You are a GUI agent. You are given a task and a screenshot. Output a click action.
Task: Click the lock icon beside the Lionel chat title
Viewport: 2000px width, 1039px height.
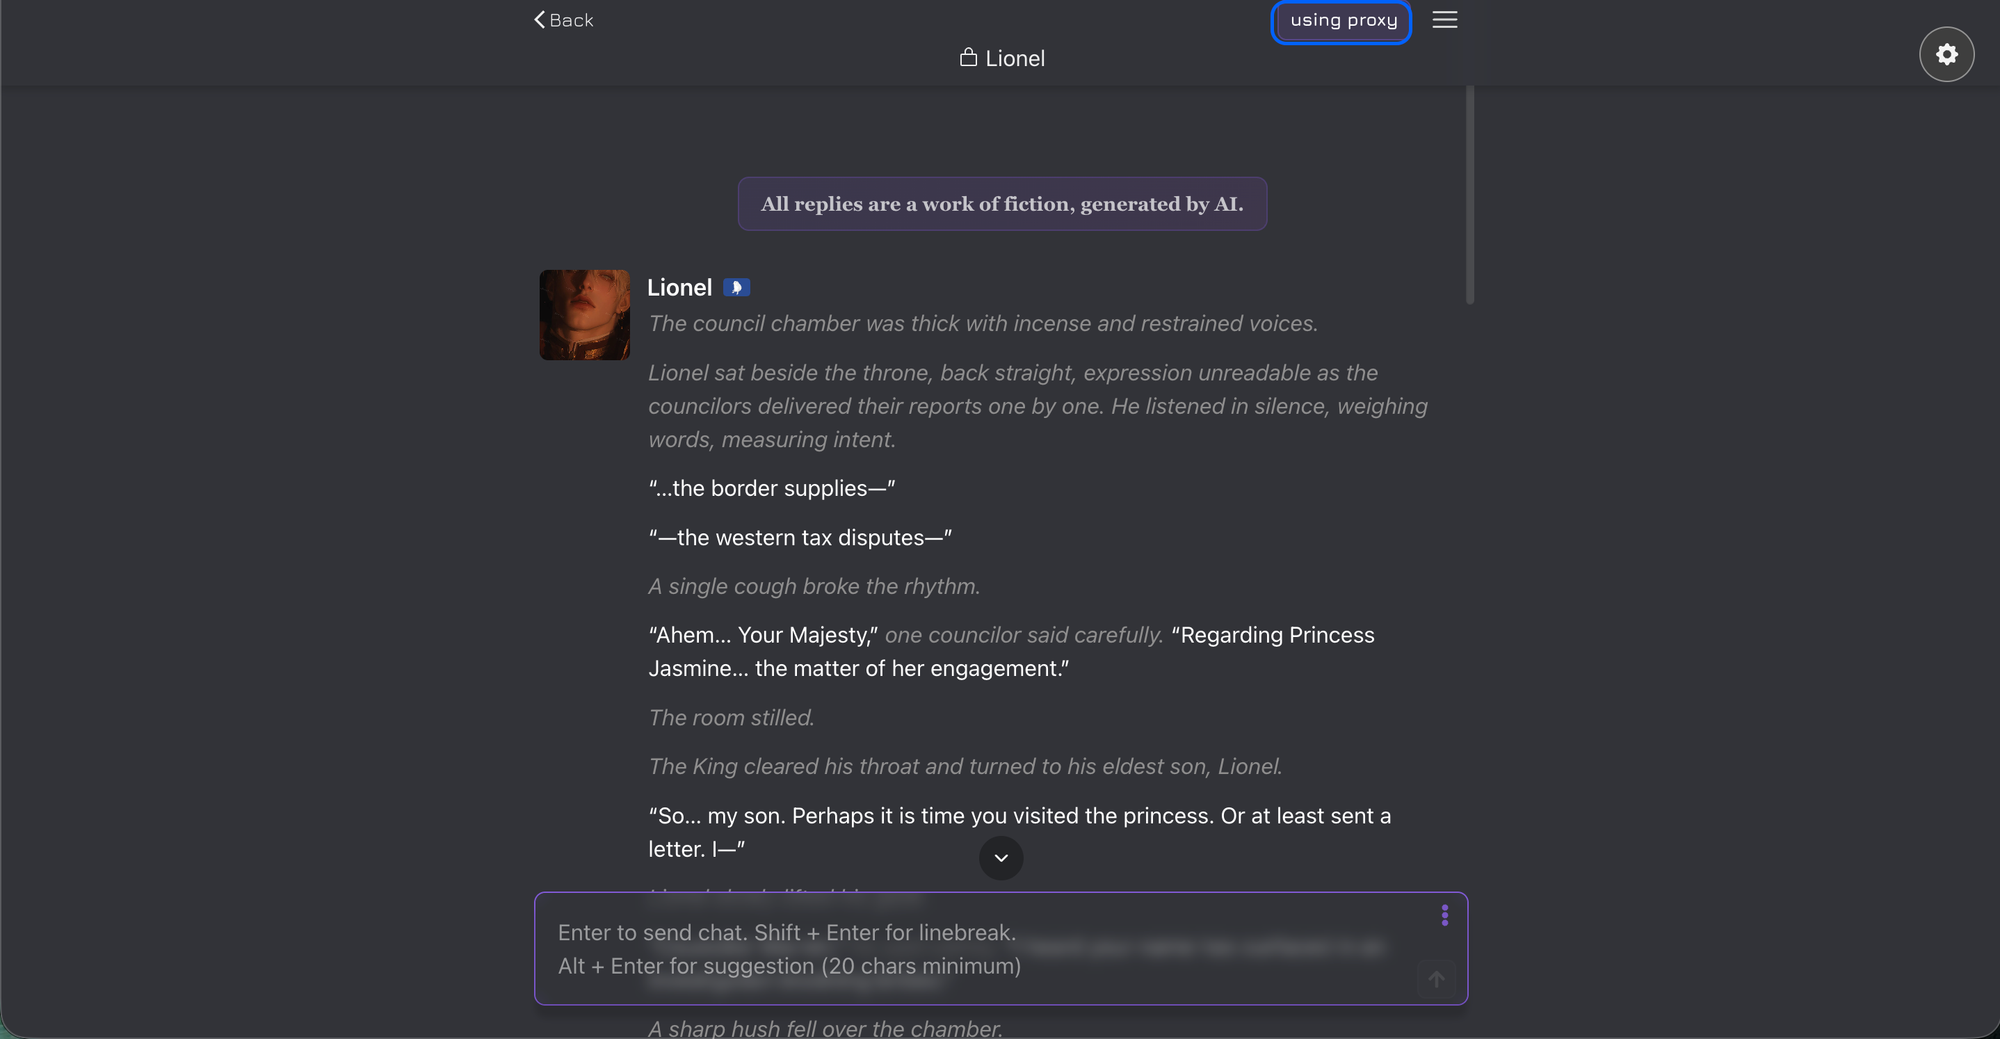(x=966, y=58)
